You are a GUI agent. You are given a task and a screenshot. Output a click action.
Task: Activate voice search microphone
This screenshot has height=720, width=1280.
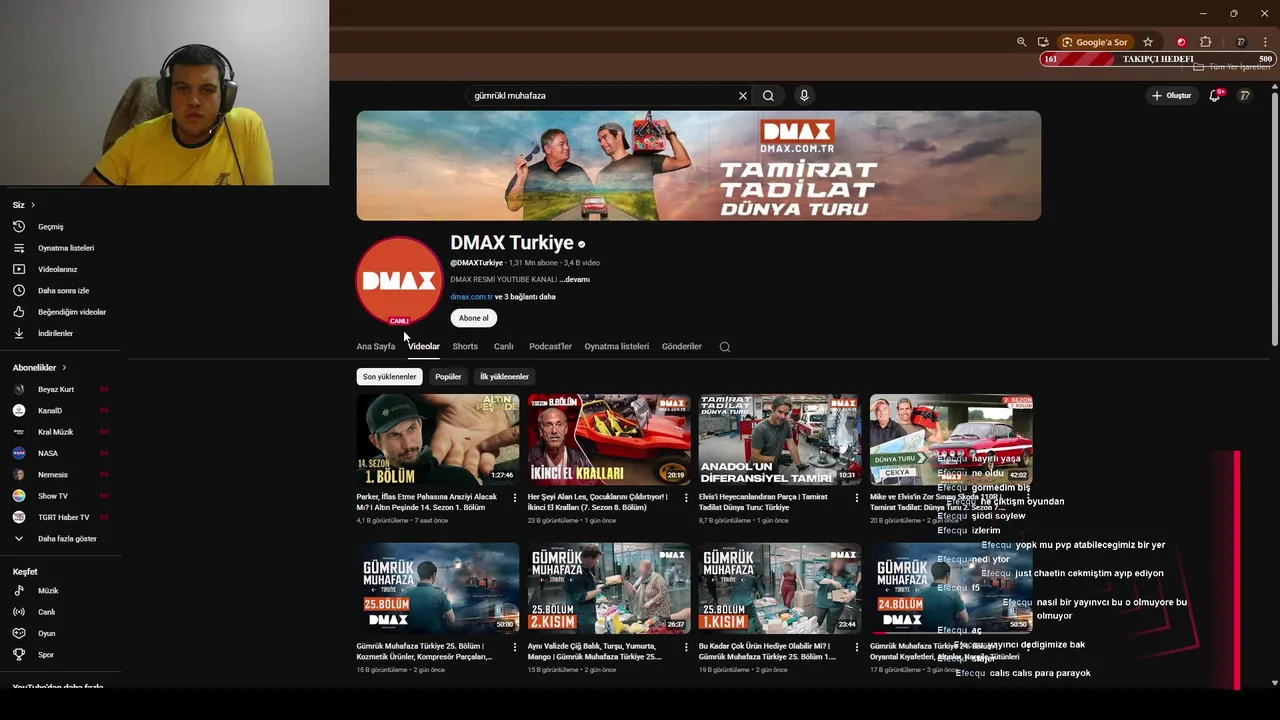point(803,96)
